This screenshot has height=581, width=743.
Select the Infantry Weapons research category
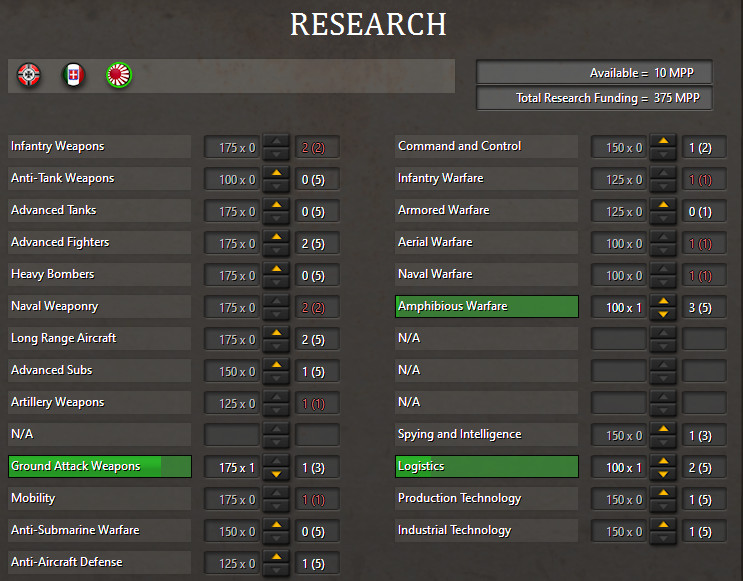coord(100,146)
